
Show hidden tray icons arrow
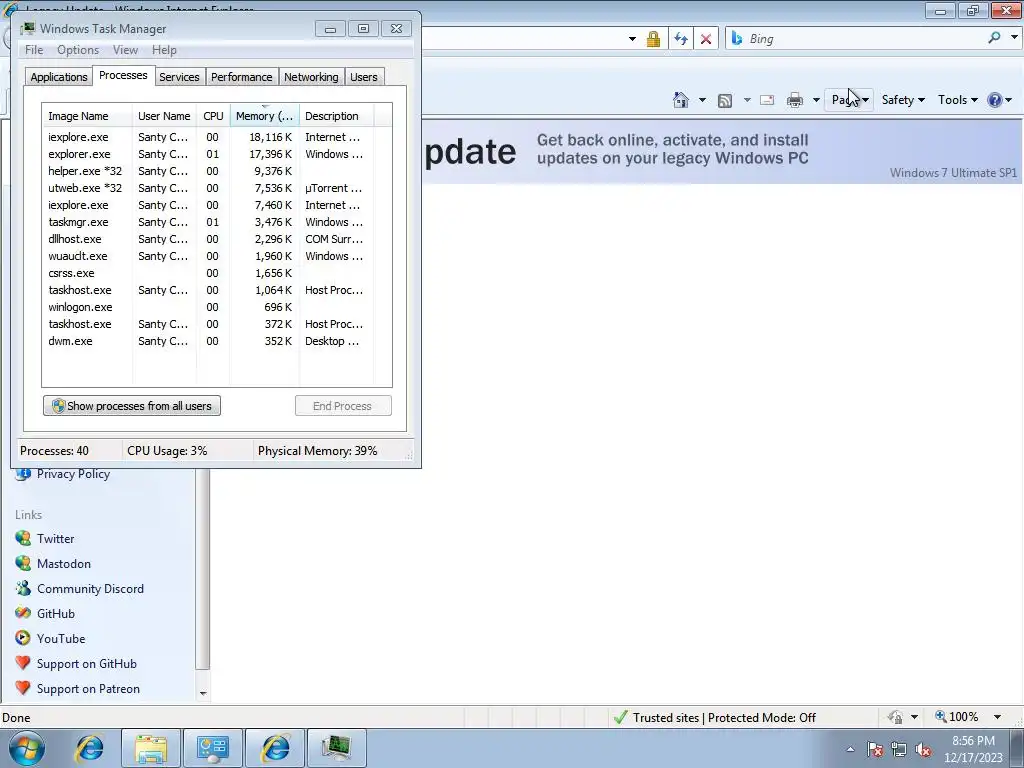[850, 750]
